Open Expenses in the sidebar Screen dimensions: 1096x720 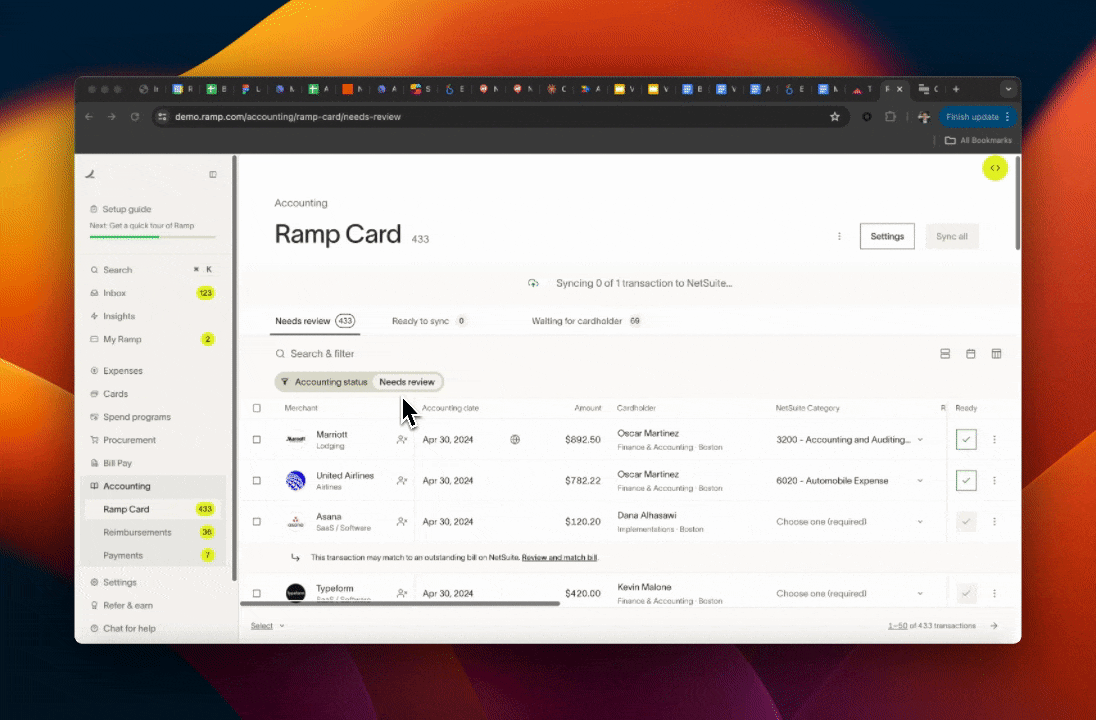coord(123,370)
